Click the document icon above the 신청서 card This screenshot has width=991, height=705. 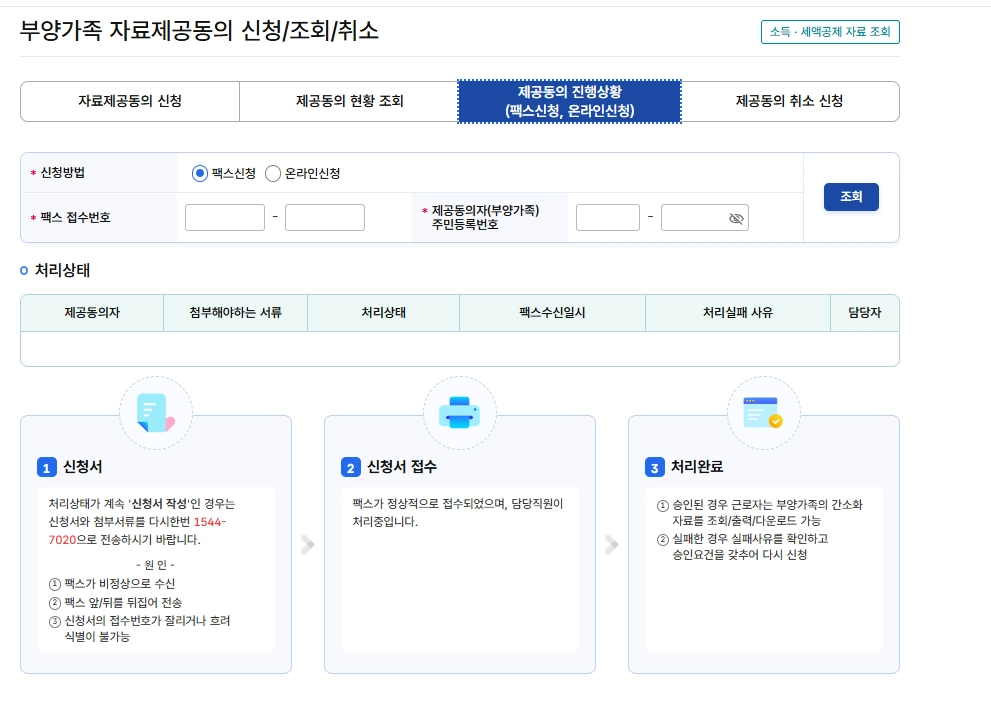point(156,411)
